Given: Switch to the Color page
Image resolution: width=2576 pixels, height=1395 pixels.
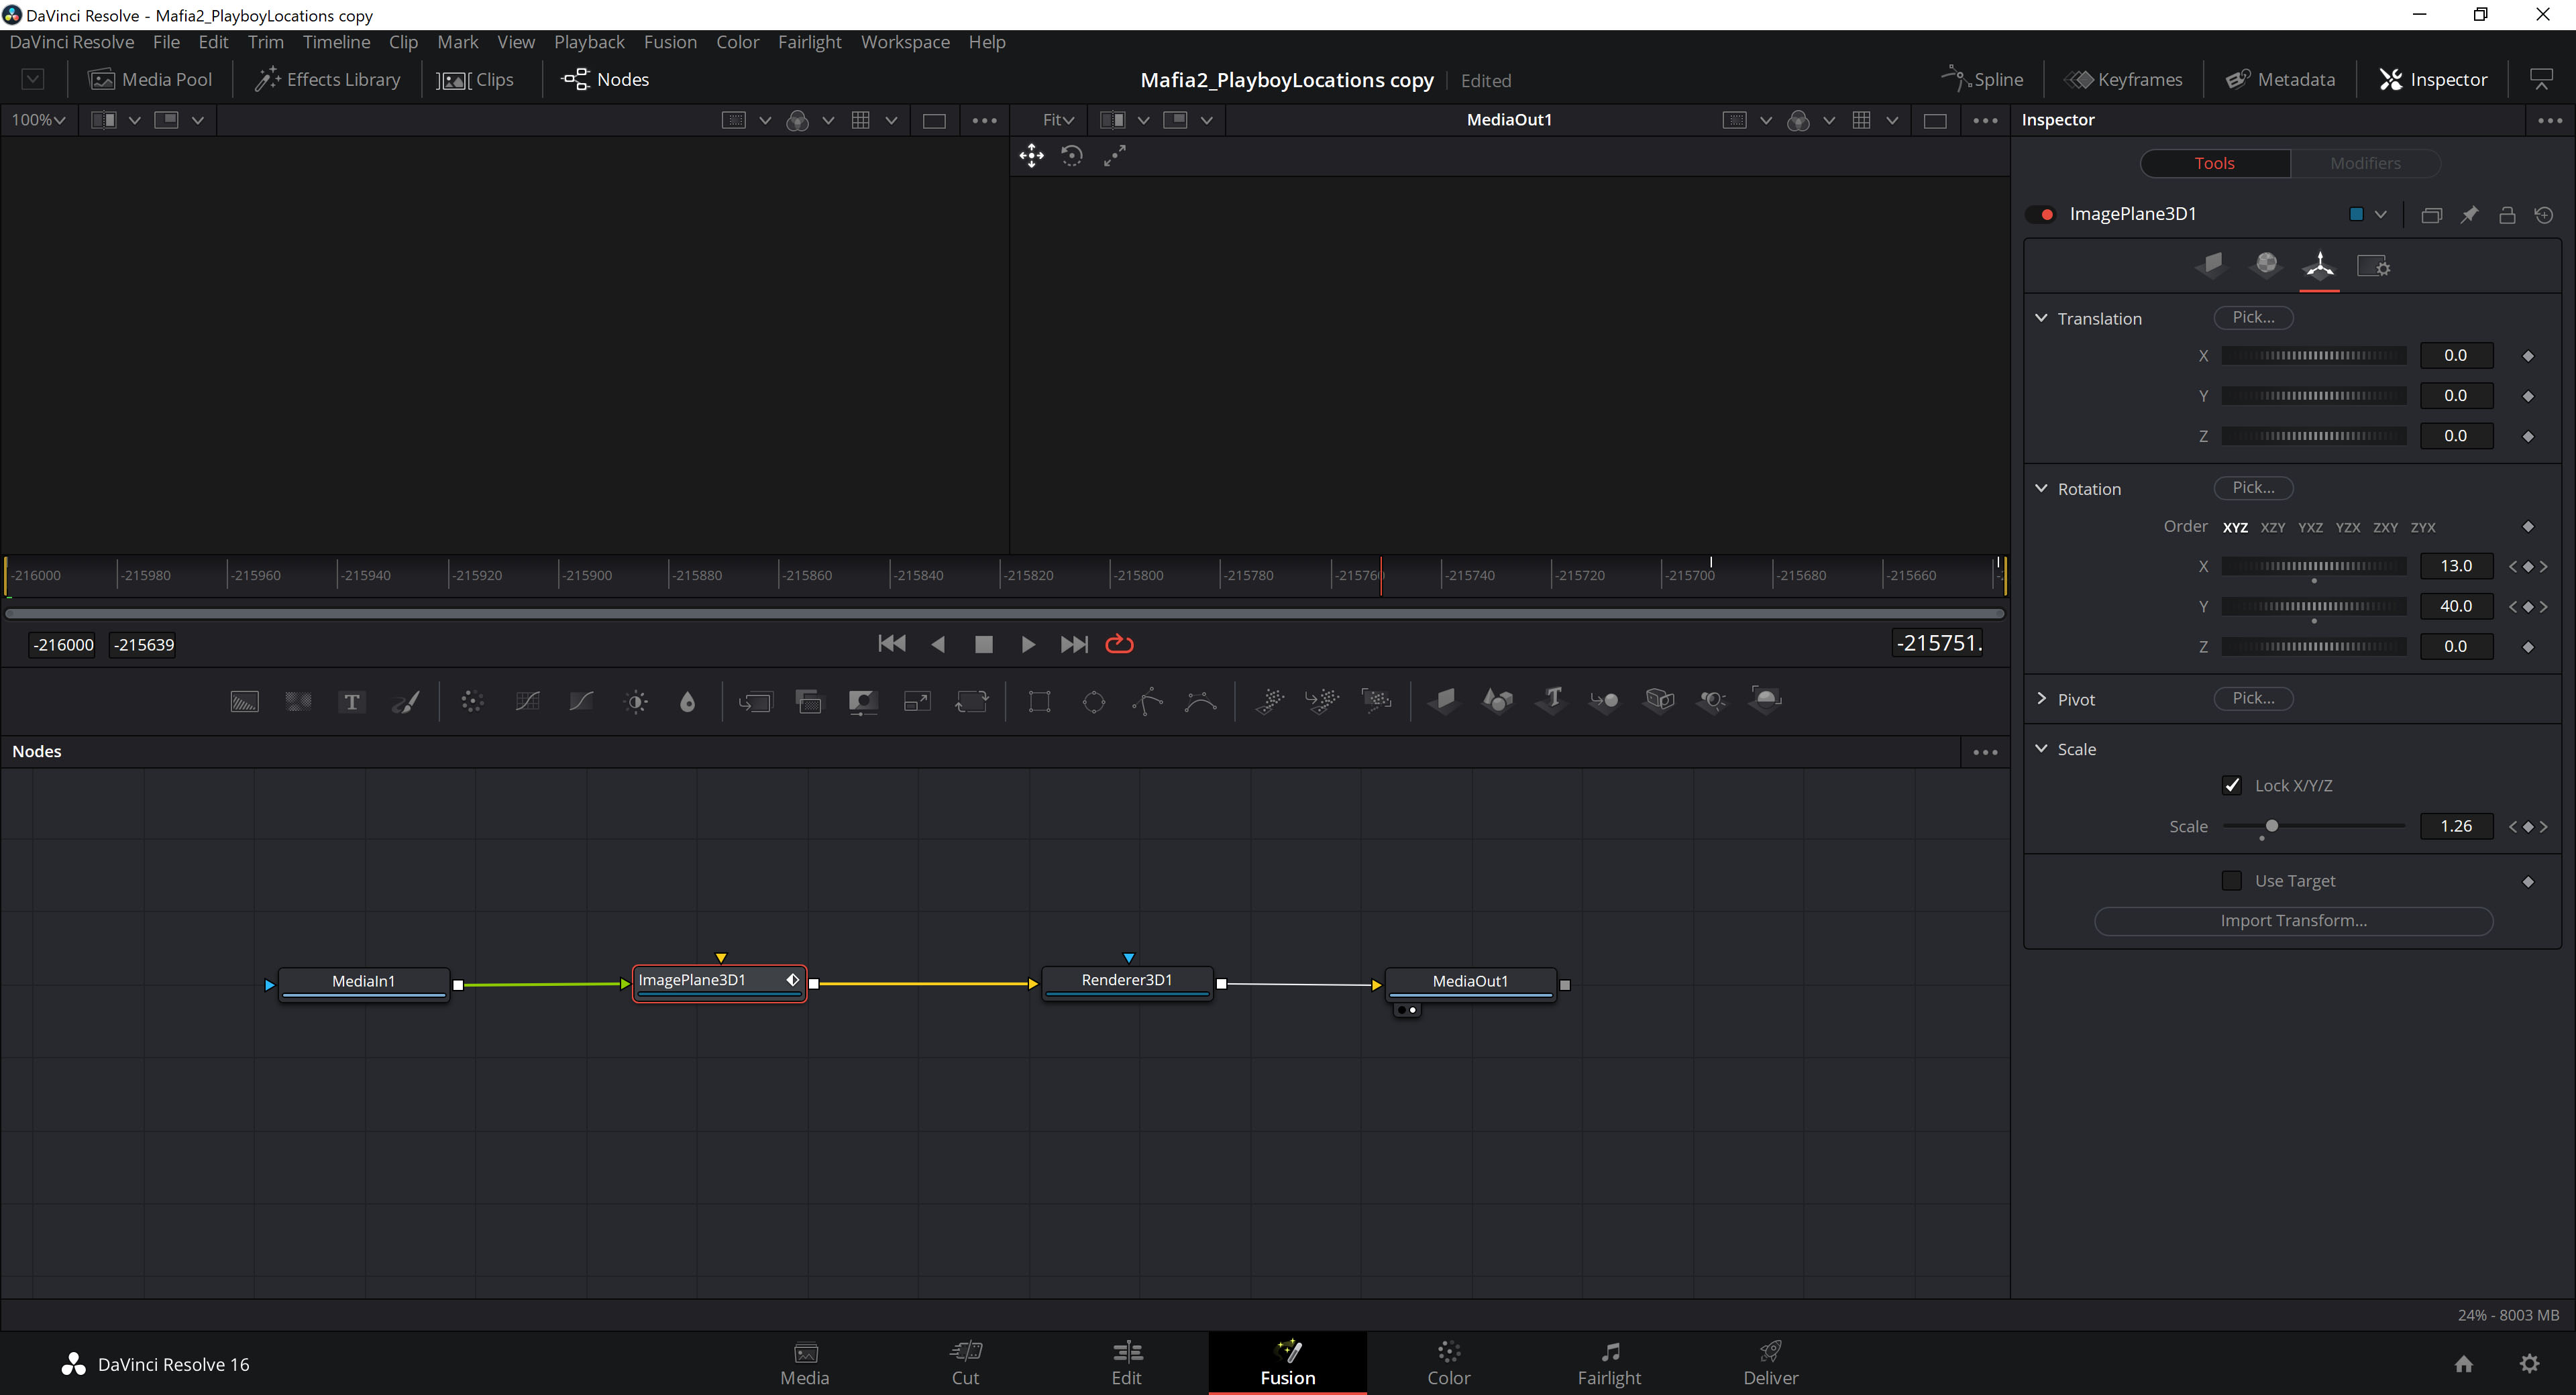Looking at the screenshot, I should click(x=1448, y=1364).
